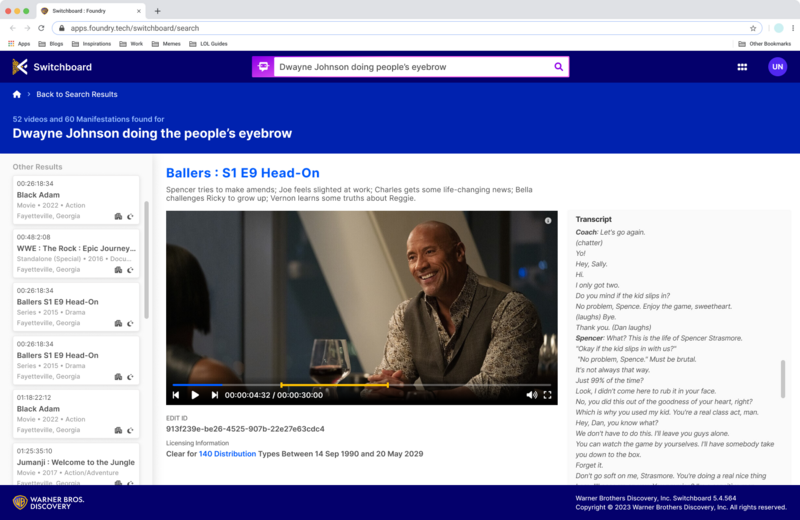Enter fullscreen video mode
The height and width of the screenshot is (520, 800).
547,395
